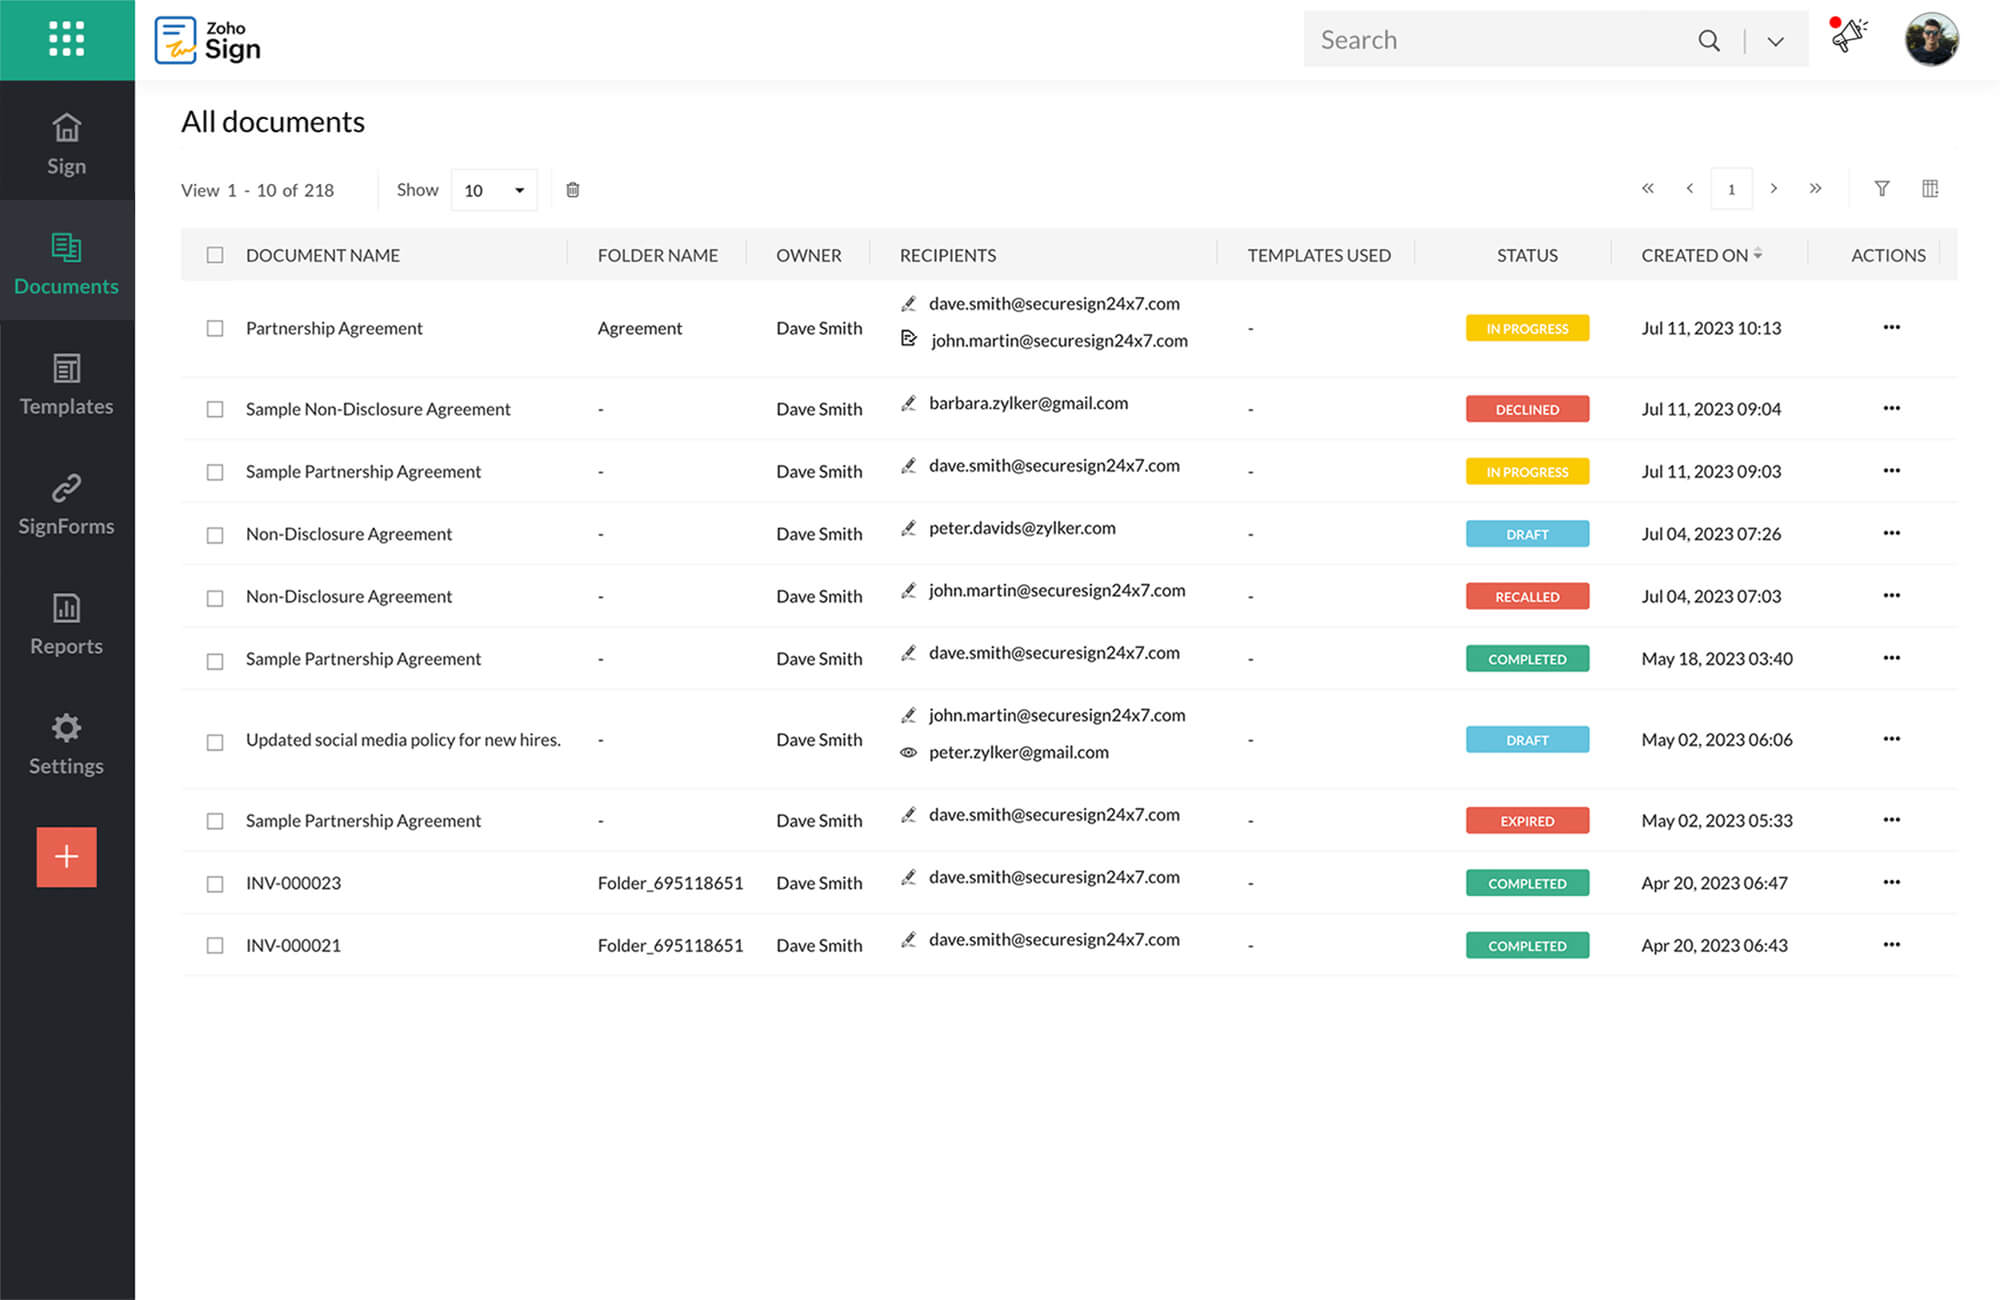The width and height of the screenshot is (2000, 1300).
Task: Open the filter funnel icon
Action: (x=1881, y=189)
